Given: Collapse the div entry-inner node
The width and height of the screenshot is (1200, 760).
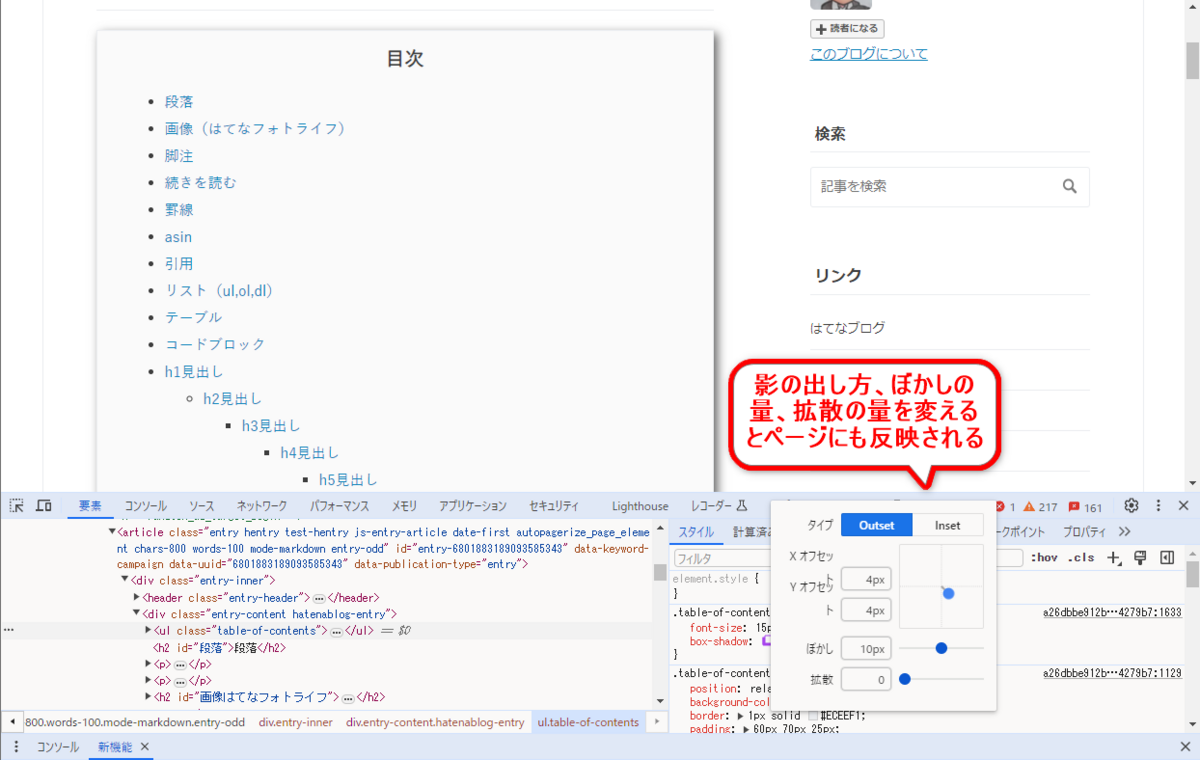Looking at the screenshot, I should (124, 580).
